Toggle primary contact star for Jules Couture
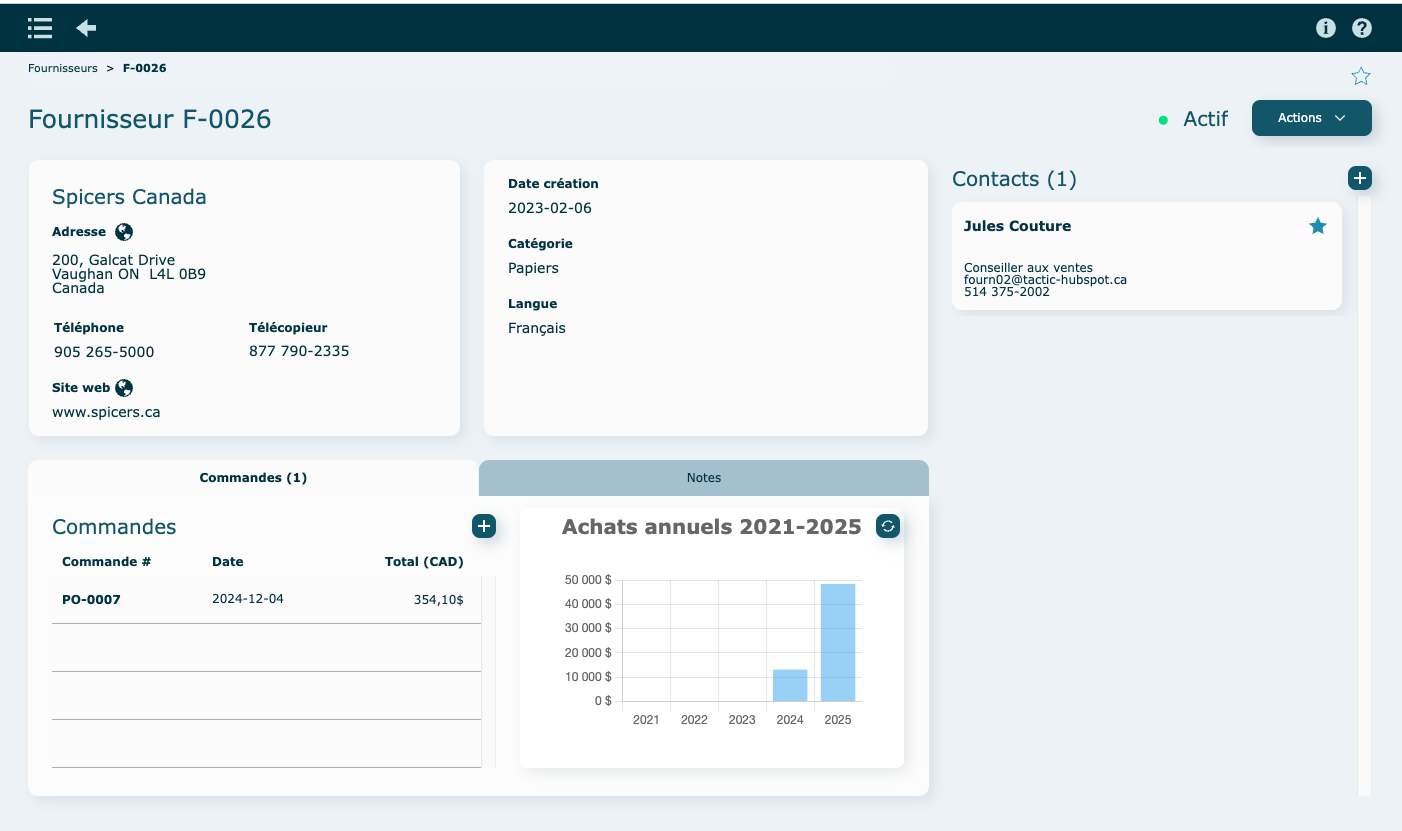The width and height of the screenshot is (1402, 831). pos(1318,227)
